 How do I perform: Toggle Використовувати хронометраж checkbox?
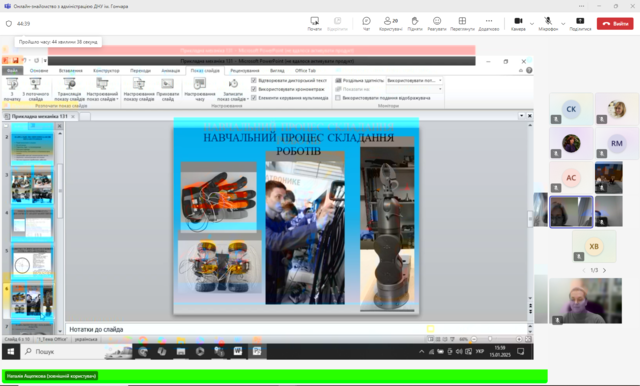coord(254,89)
